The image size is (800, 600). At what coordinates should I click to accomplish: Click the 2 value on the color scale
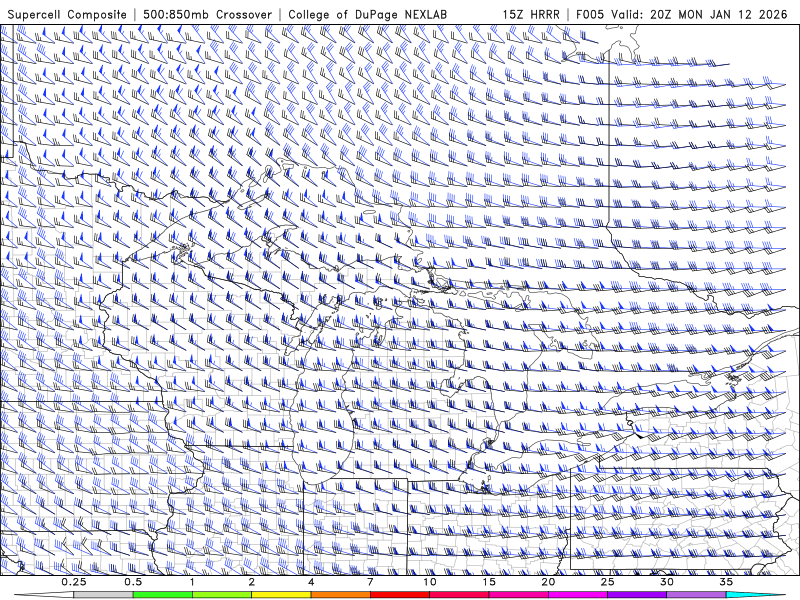252,582
